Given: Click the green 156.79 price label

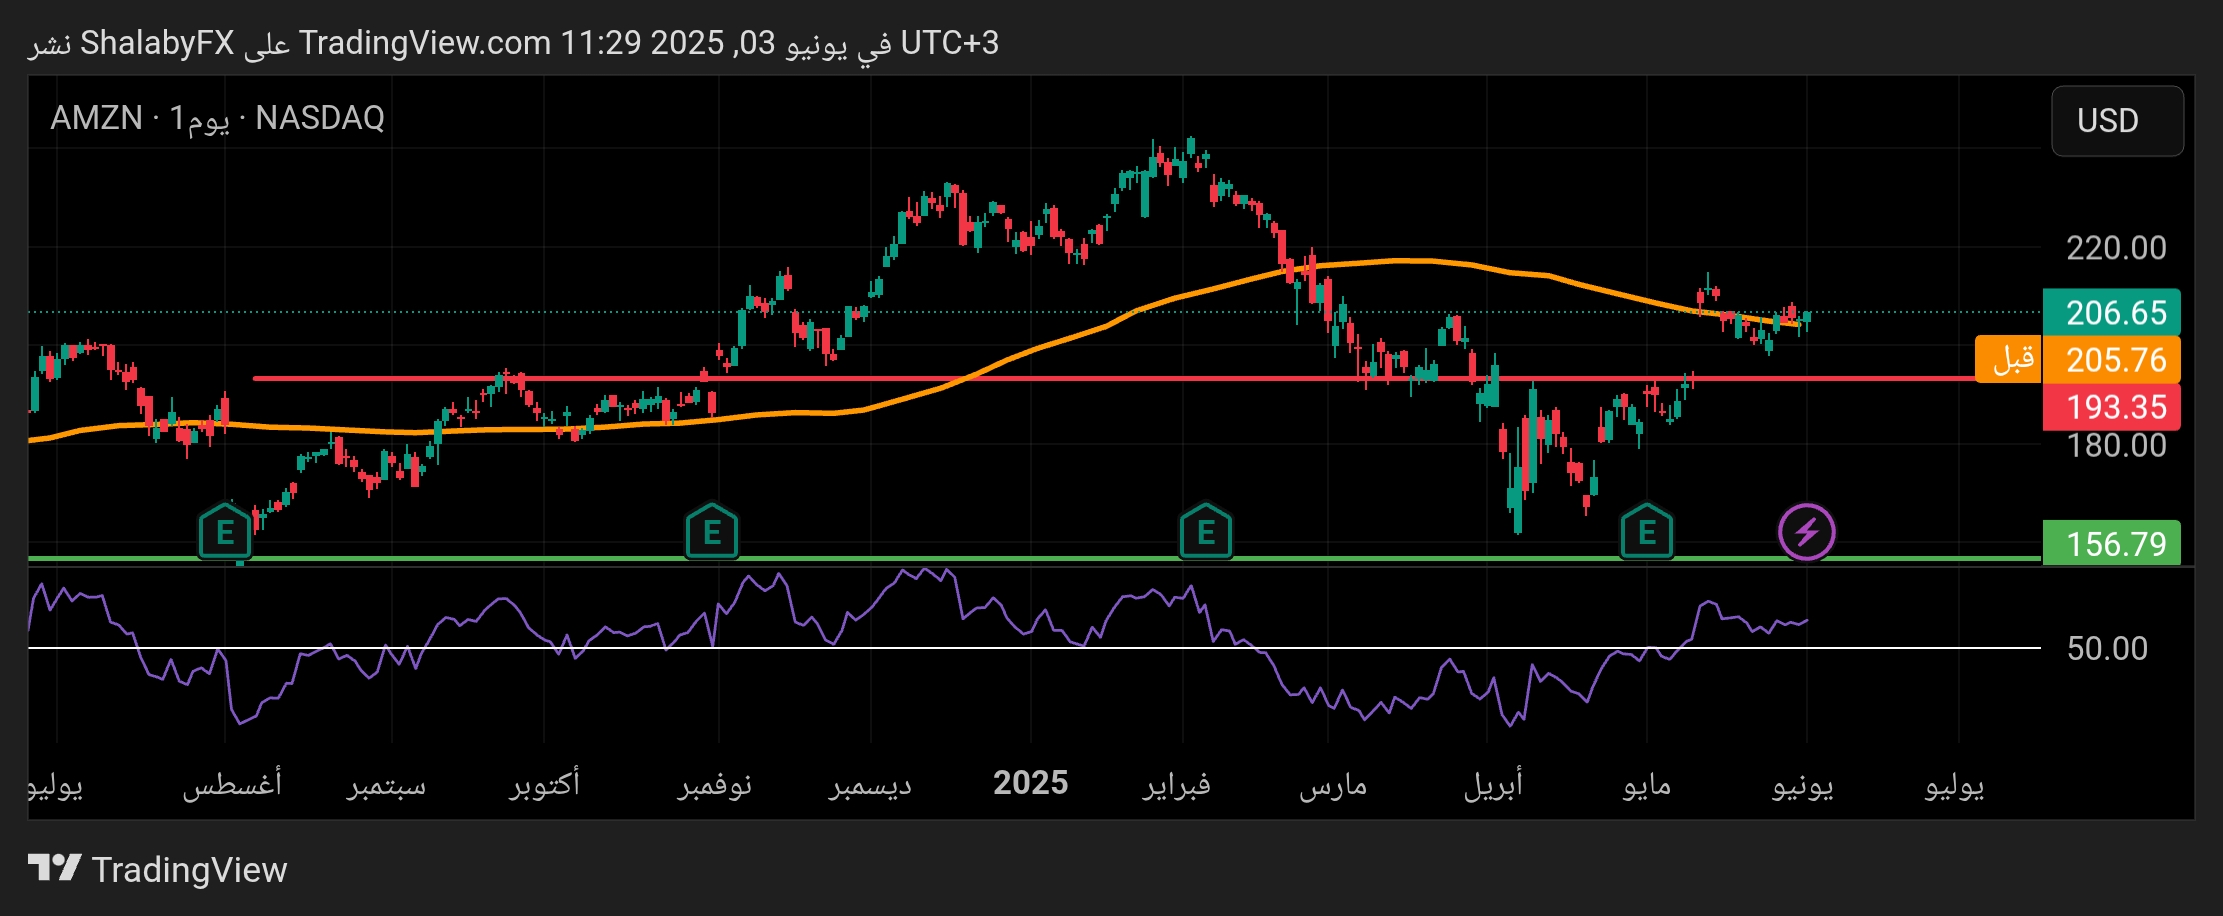Looking at the screenshot, I should (x=2111, y=544).
